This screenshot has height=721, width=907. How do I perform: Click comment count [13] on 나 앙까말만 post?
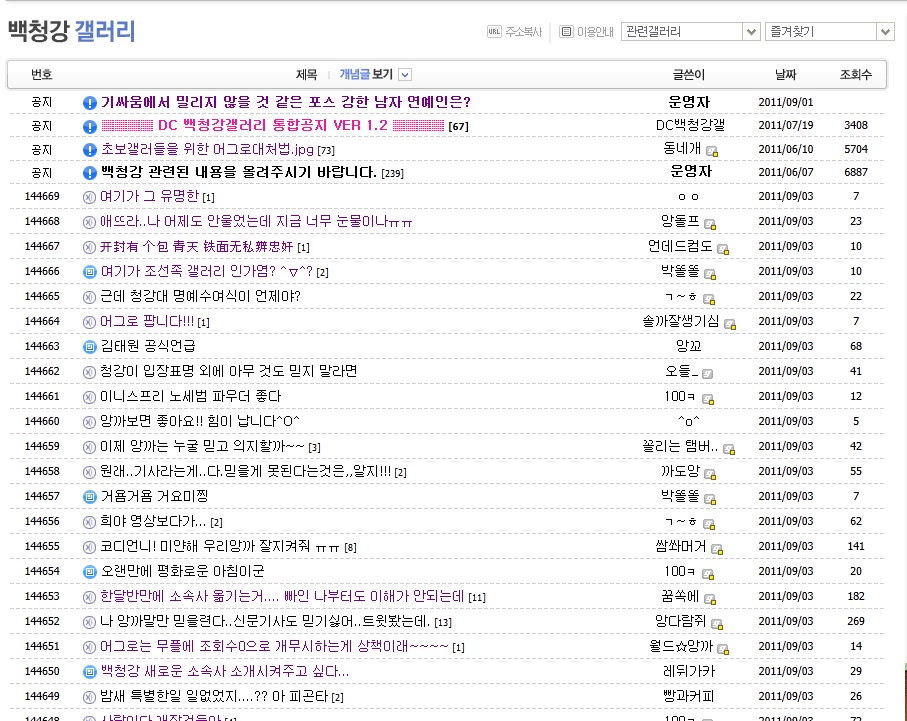[443, 623]
